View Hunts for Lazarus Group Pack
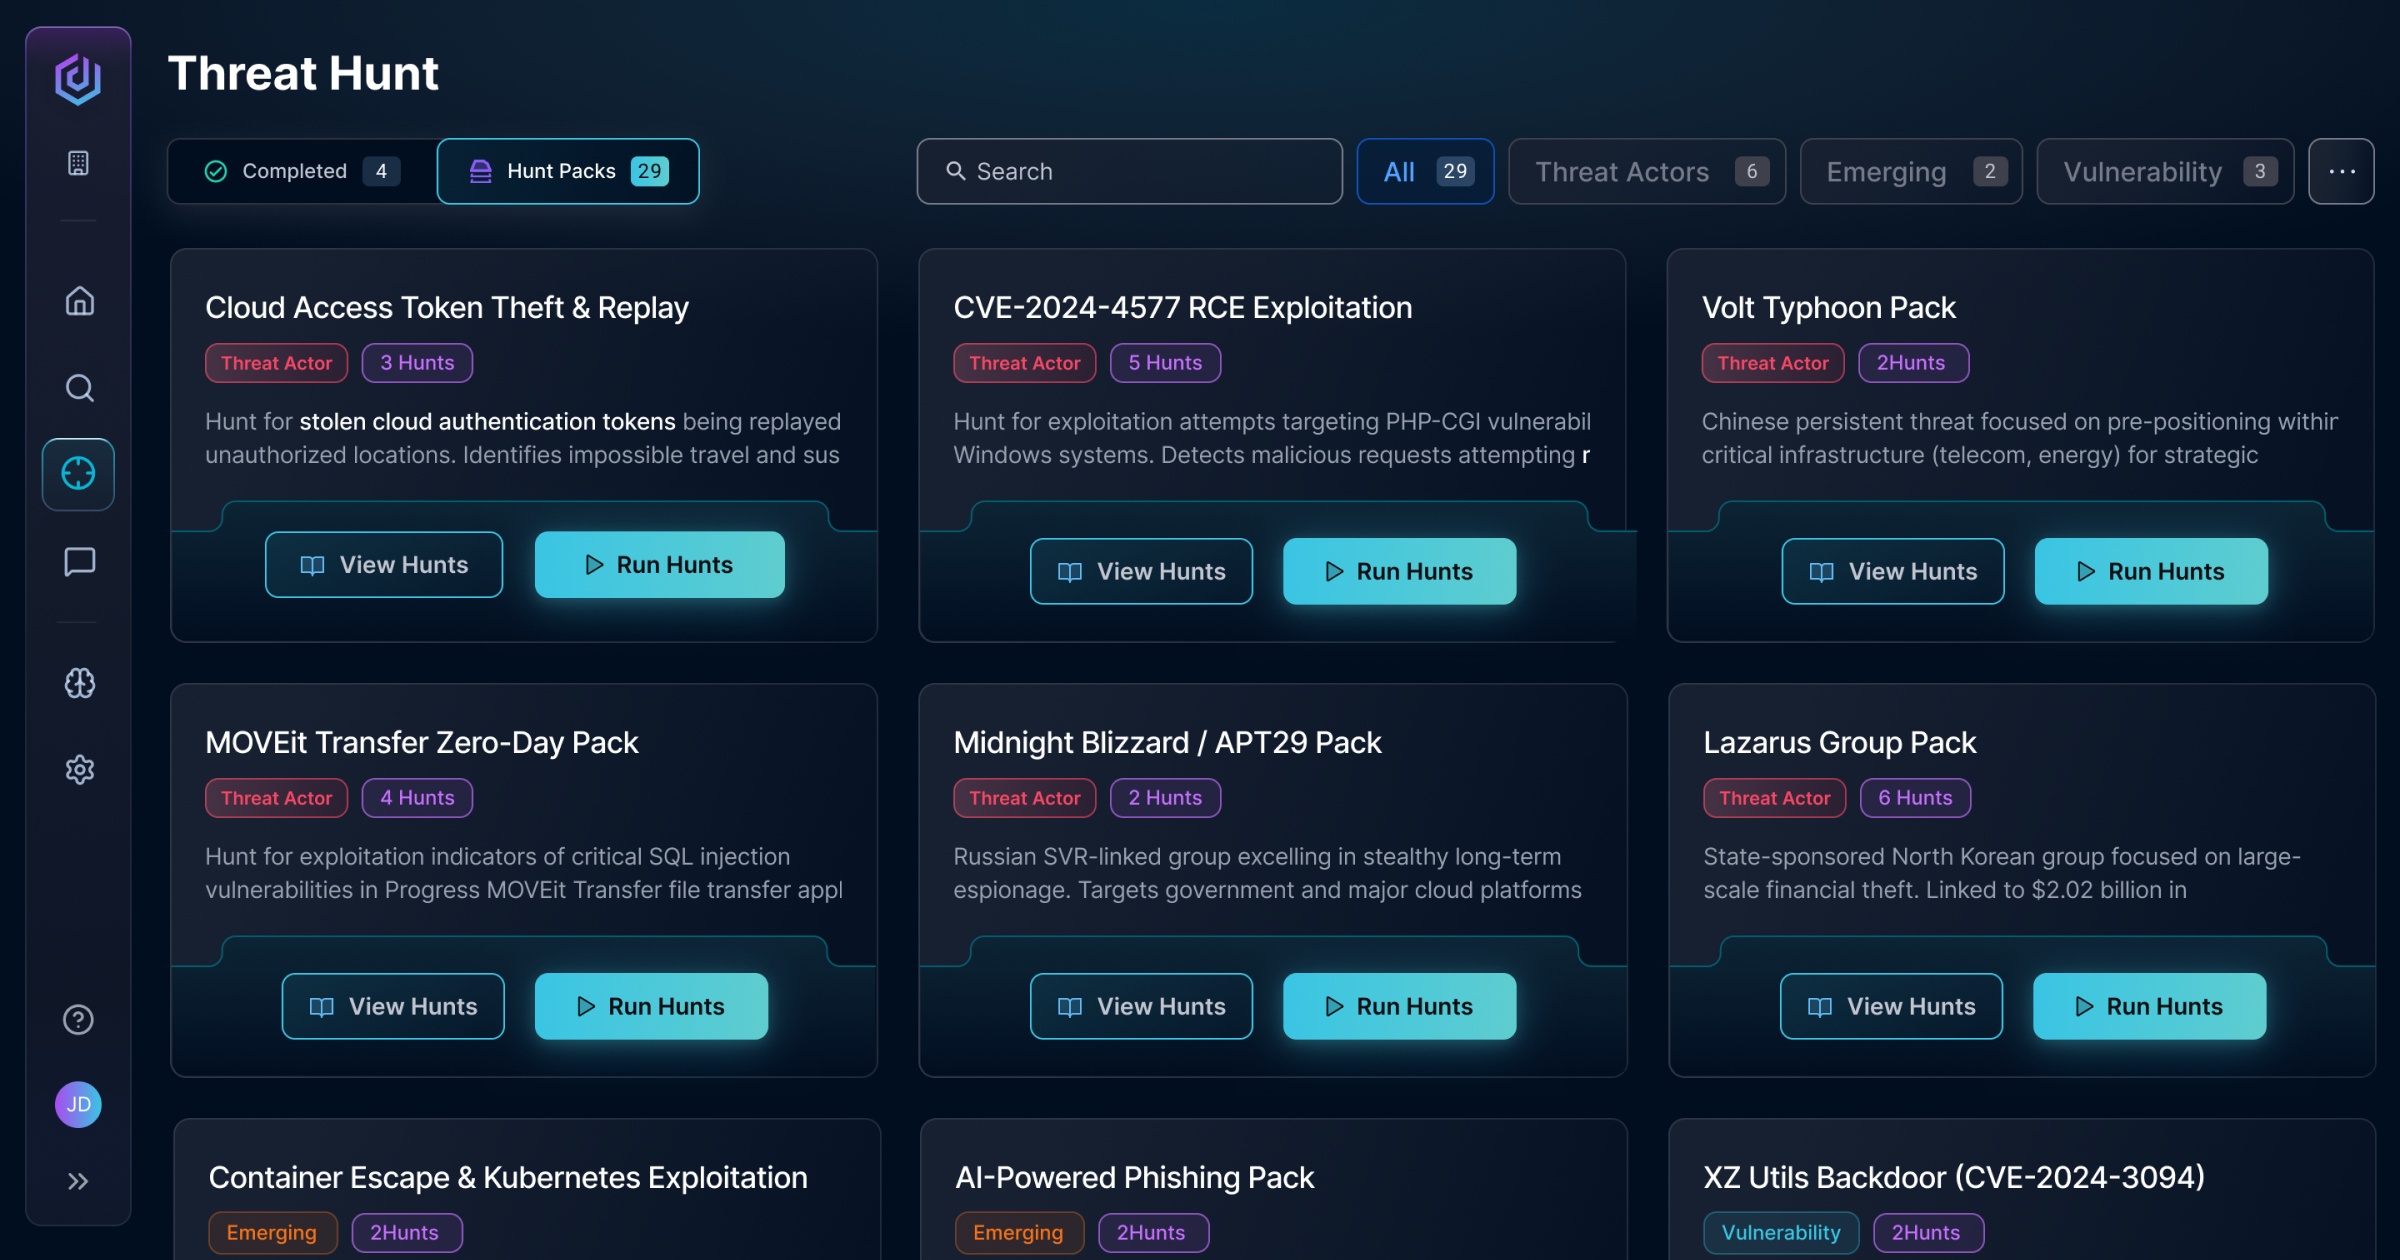The image size is (2400, 1260). (1890, 1006)
